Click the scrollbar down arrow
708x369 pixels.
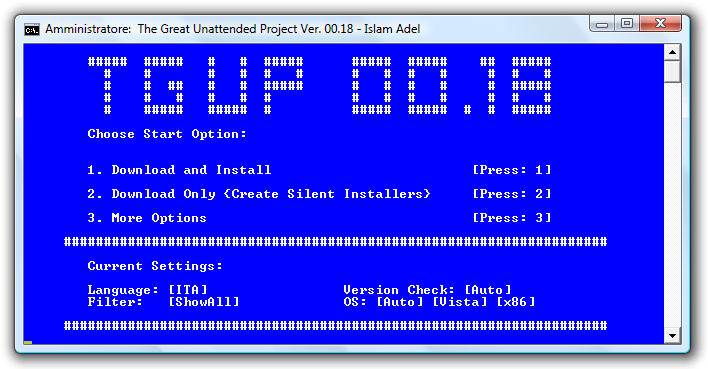pyautogui.click(x=672, y=336)
